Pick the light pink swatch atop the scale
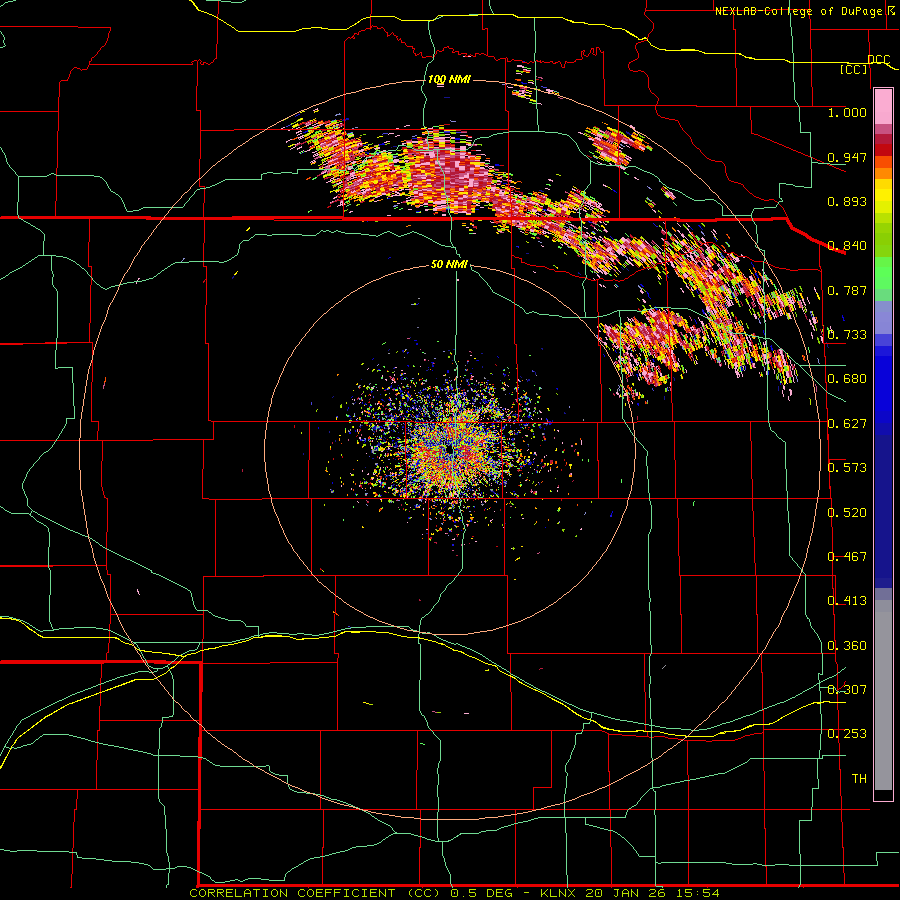 click(x=883, y=107)
